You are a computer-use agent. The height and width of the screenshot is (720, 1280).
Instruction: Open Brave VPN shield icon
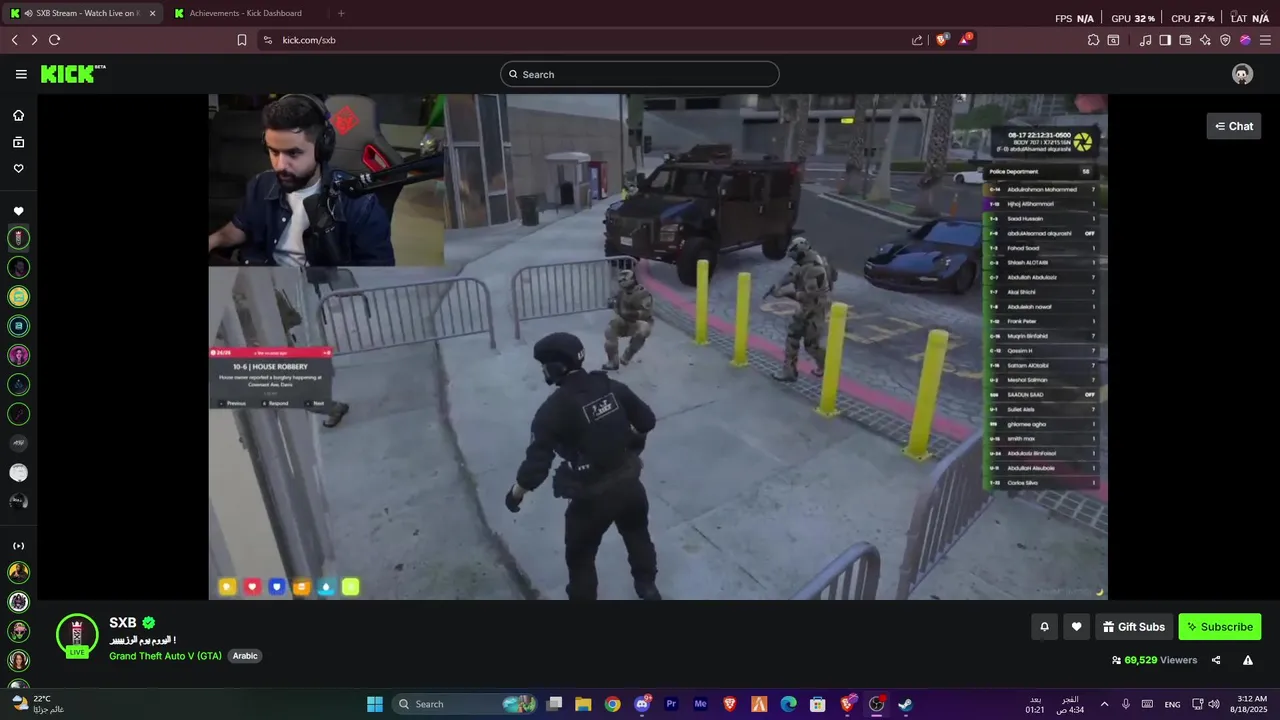[1225, 40]
